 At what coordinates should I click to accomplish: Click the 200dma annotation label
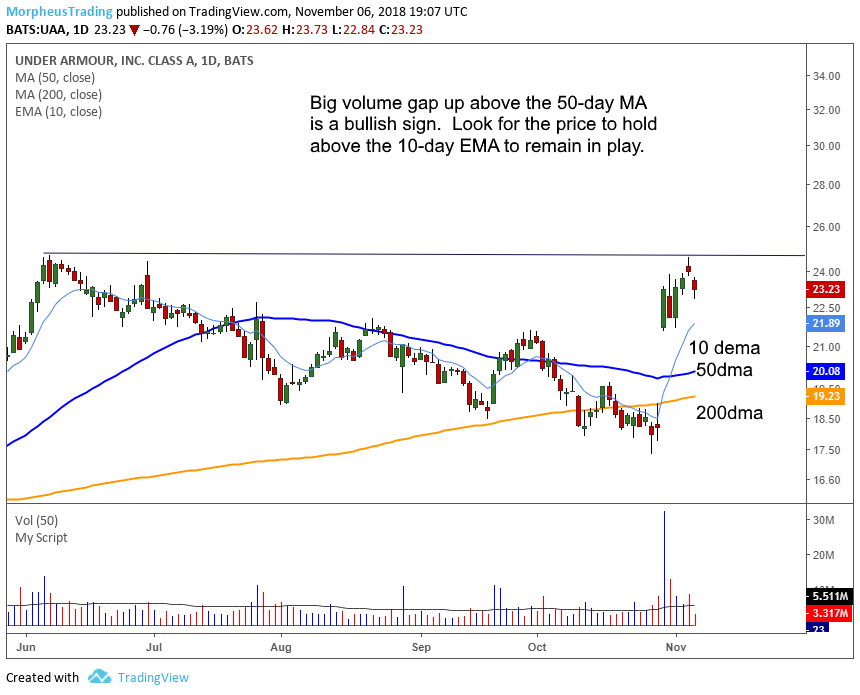pos(729,413)
